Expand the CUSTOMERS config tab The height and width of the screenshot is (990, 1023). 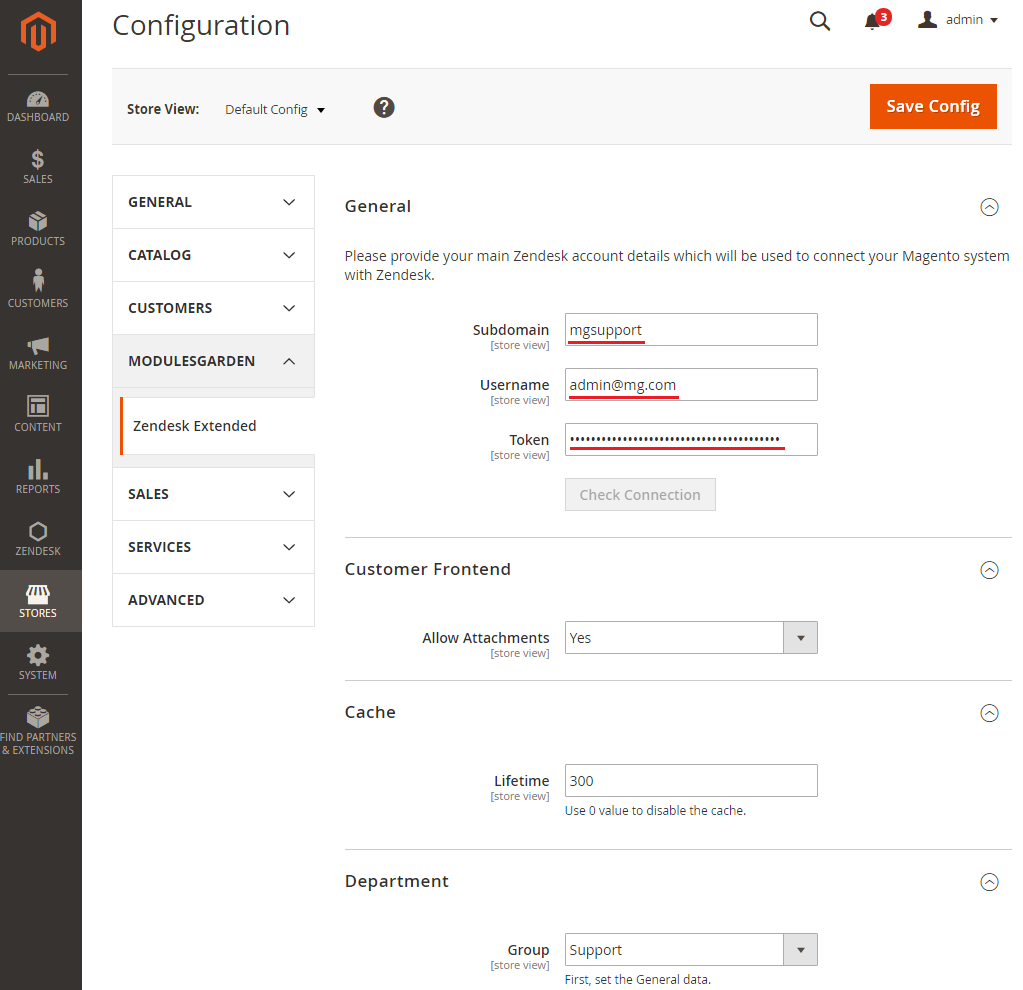[213, 308]
